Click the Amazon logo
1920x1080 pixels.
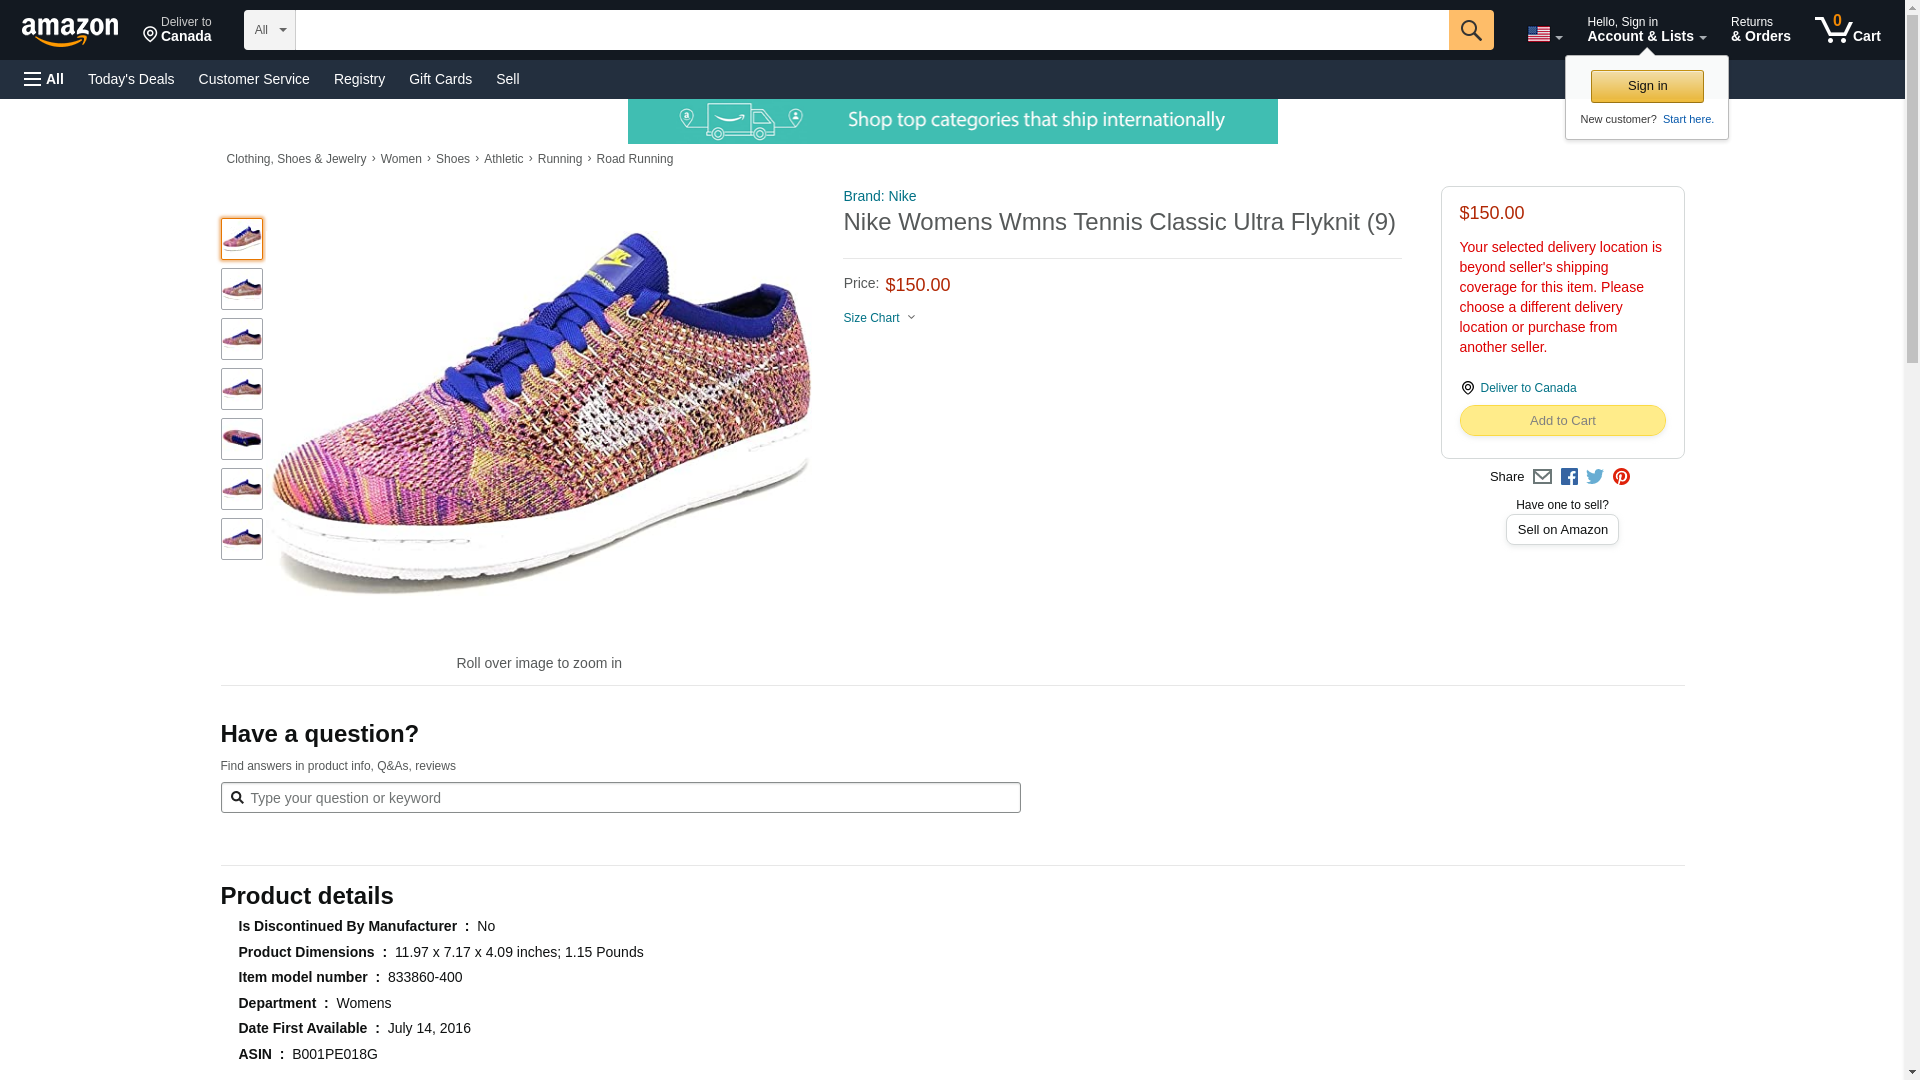coord(70,32)
